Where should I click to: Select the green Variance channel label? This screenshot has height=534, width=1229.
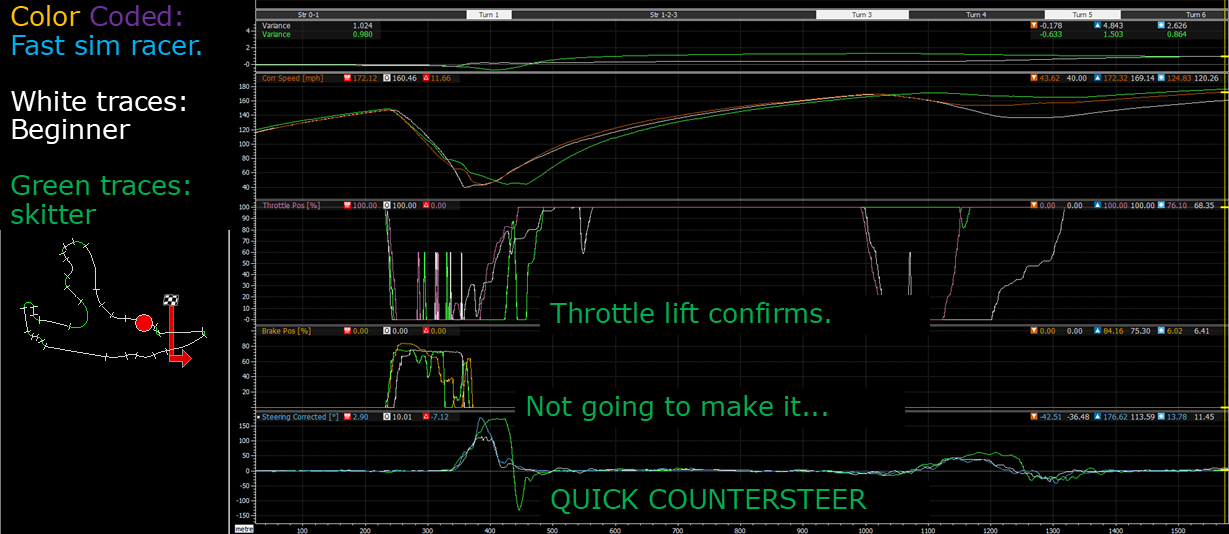[x=276, y=34]
